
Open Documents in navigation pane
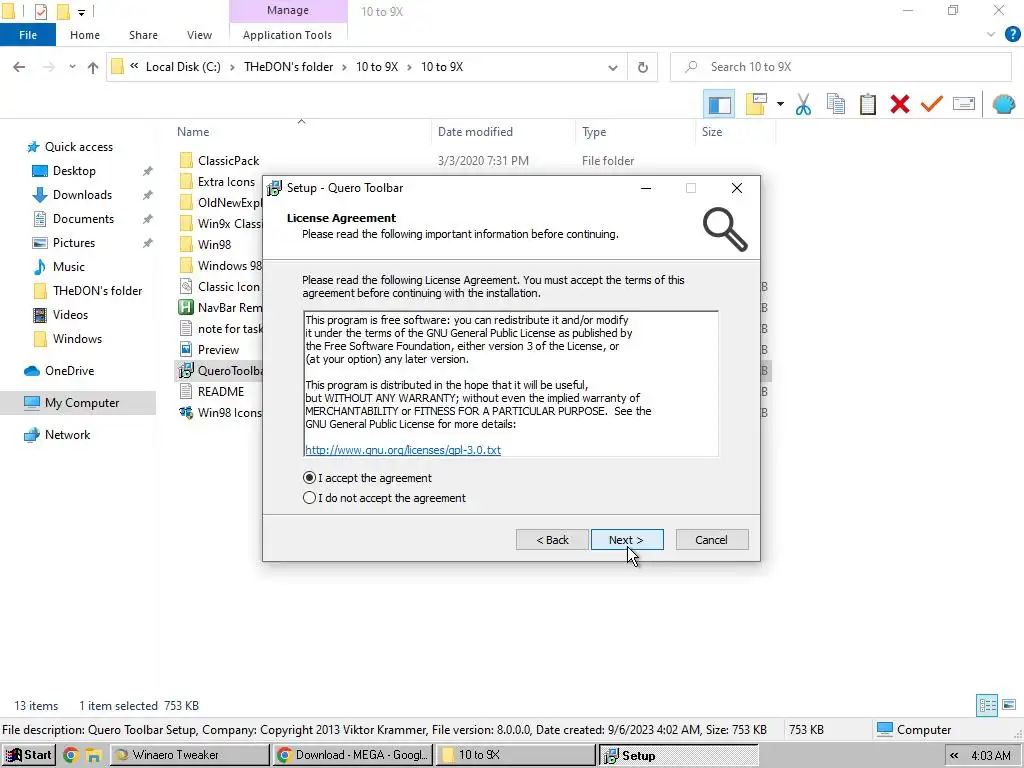(83, 219)
